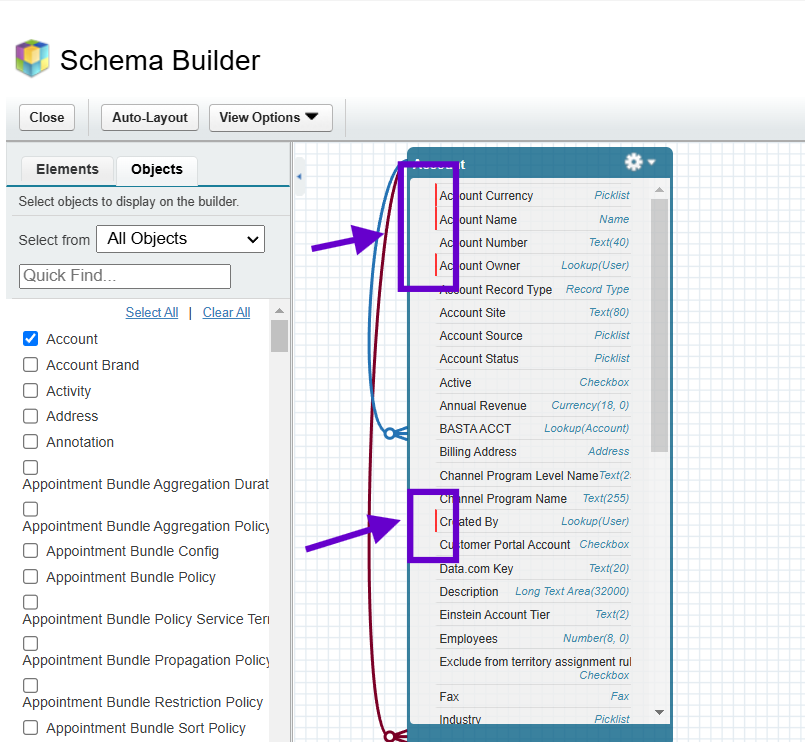Viewport: 805px width, 742px height.
Task: Check Appointment Bundle Aggregation Durat checkbox
Action: 30,467
